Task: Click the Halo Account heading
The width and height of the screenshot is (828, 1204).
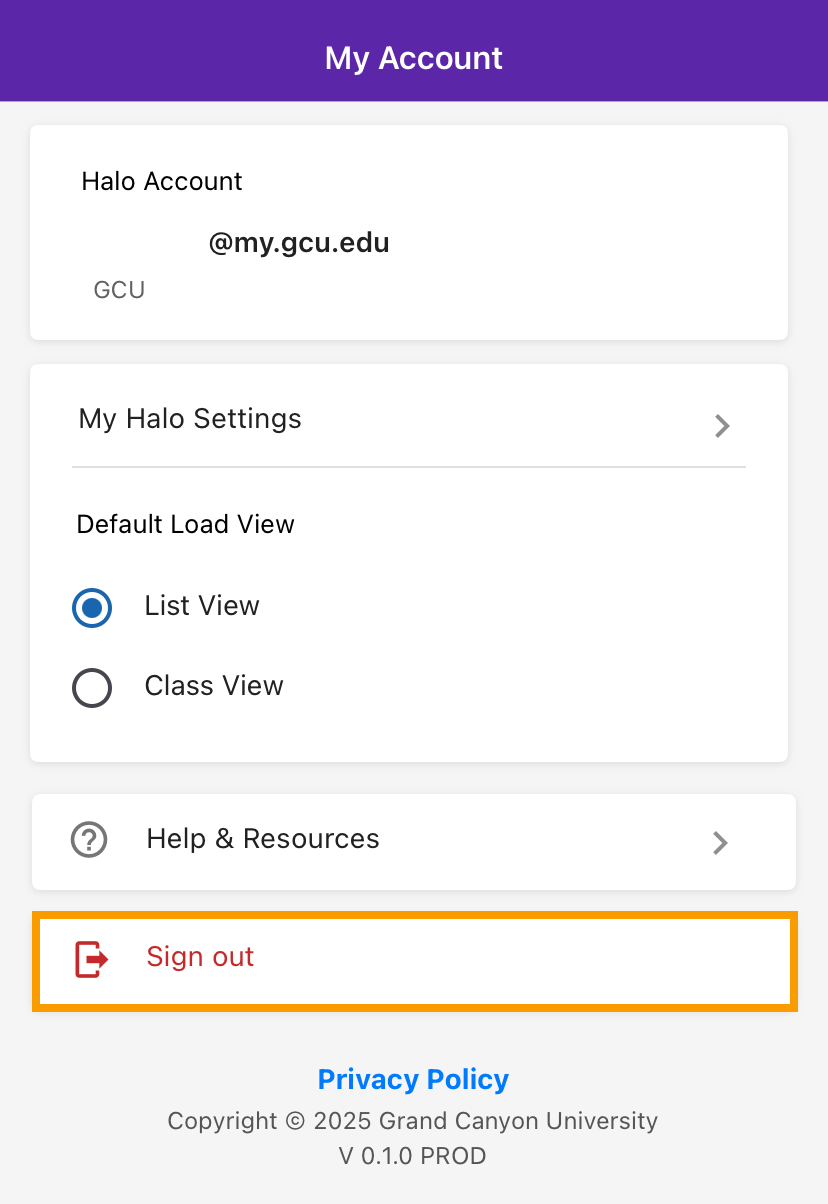Action: [x=162, y=181]
